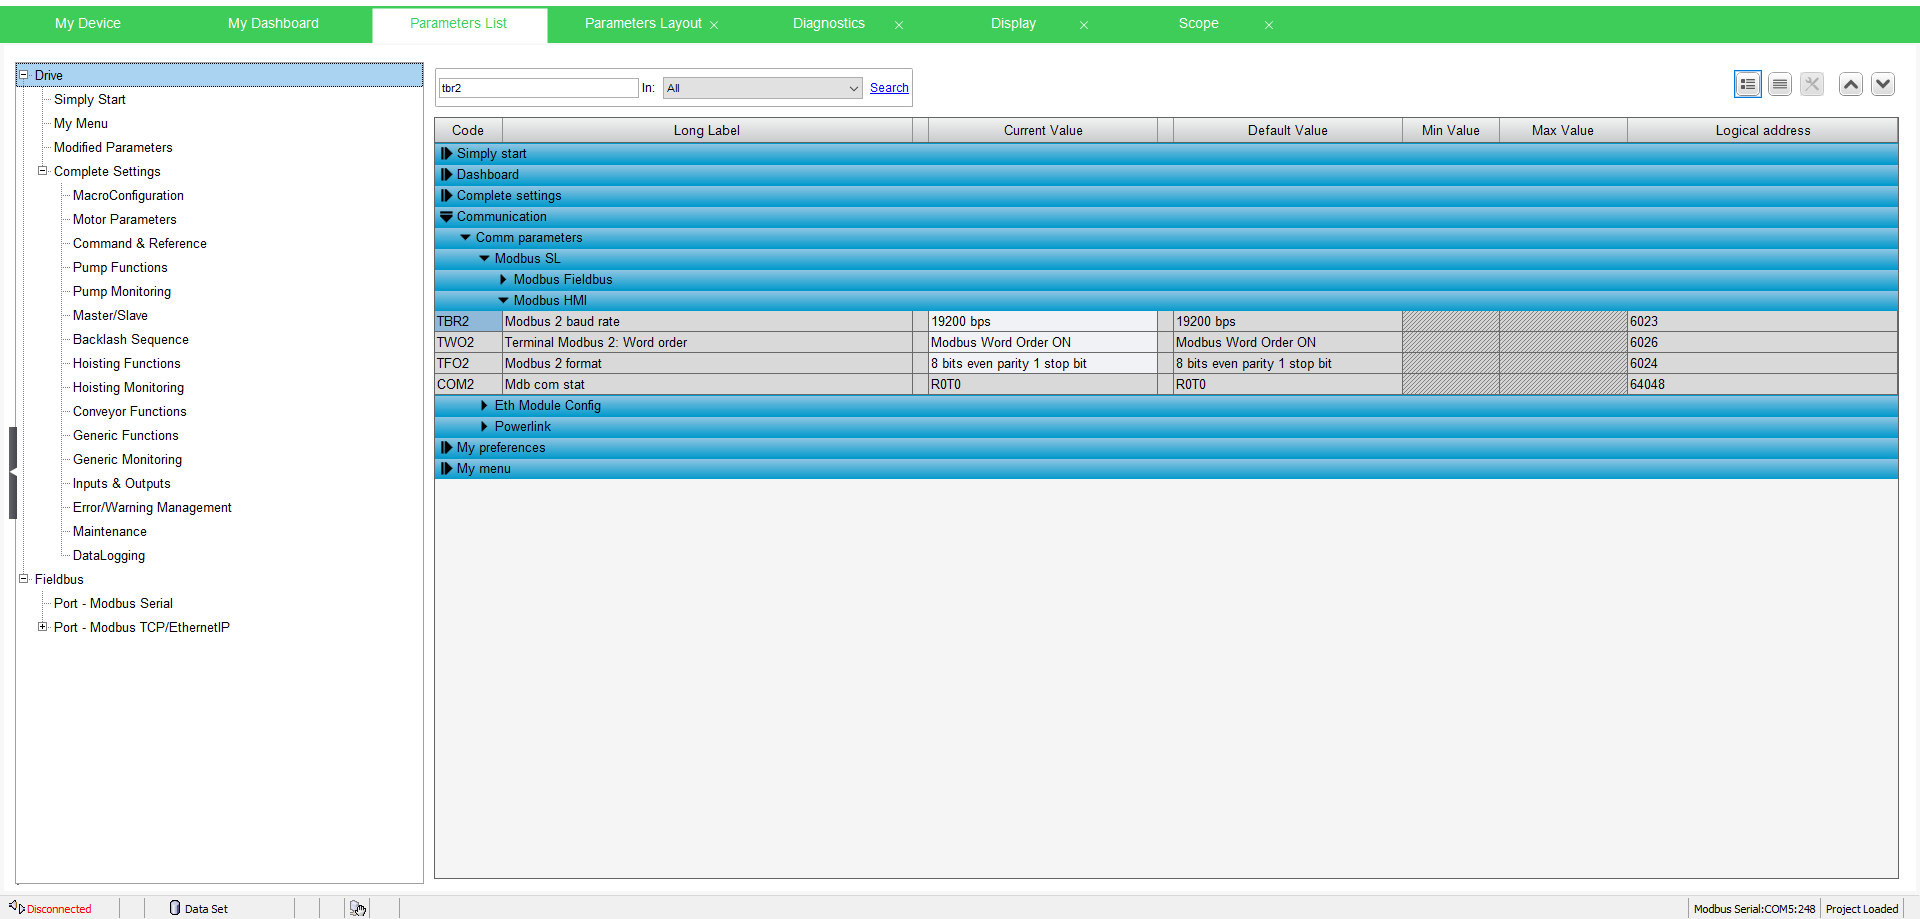Select Port - Modbus Serial in tree
Image resolution: width=1920 pixels, height=919 pixels.
click(x=113, y=603)
